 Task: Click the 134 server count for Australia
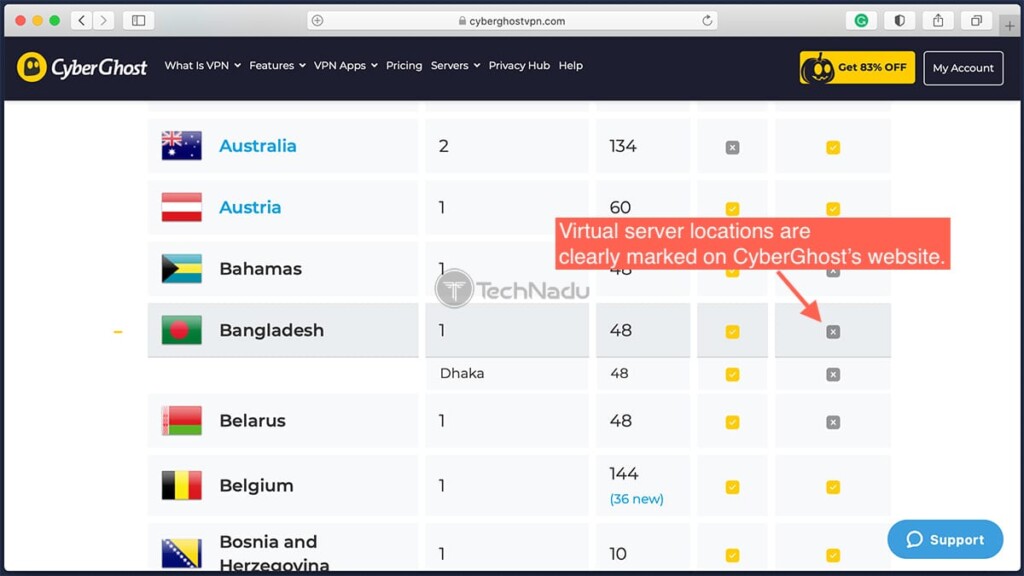(x=622, y=146)
